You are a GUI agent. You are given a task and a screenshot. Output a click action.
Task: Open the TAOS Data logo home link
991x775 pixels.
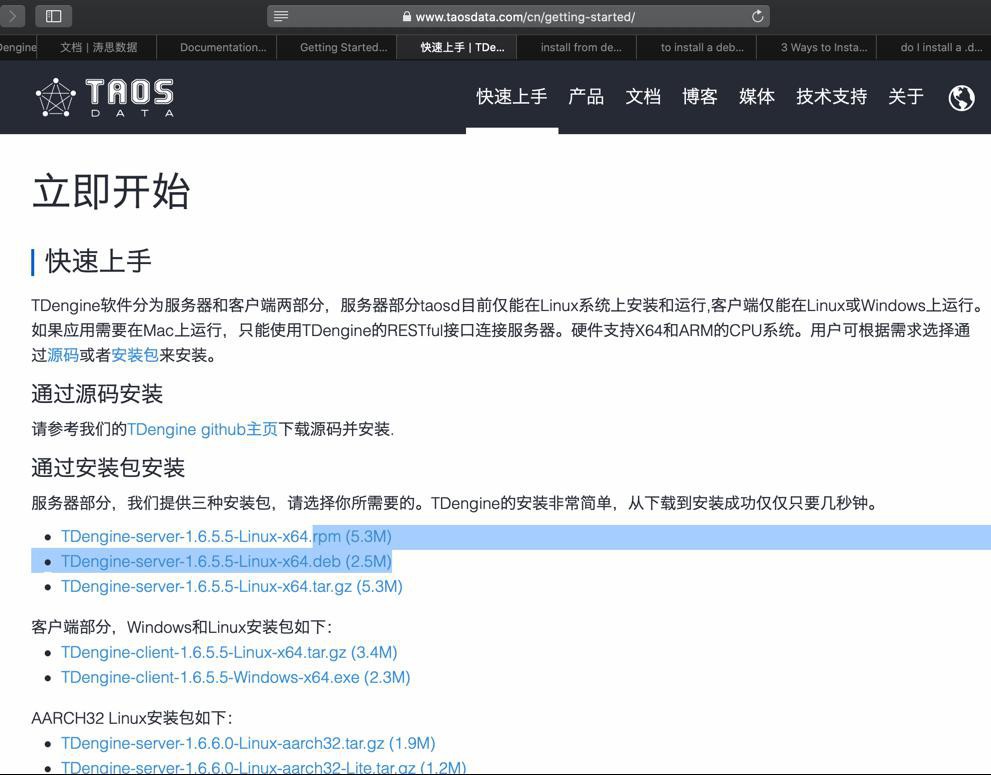(105, 97)
